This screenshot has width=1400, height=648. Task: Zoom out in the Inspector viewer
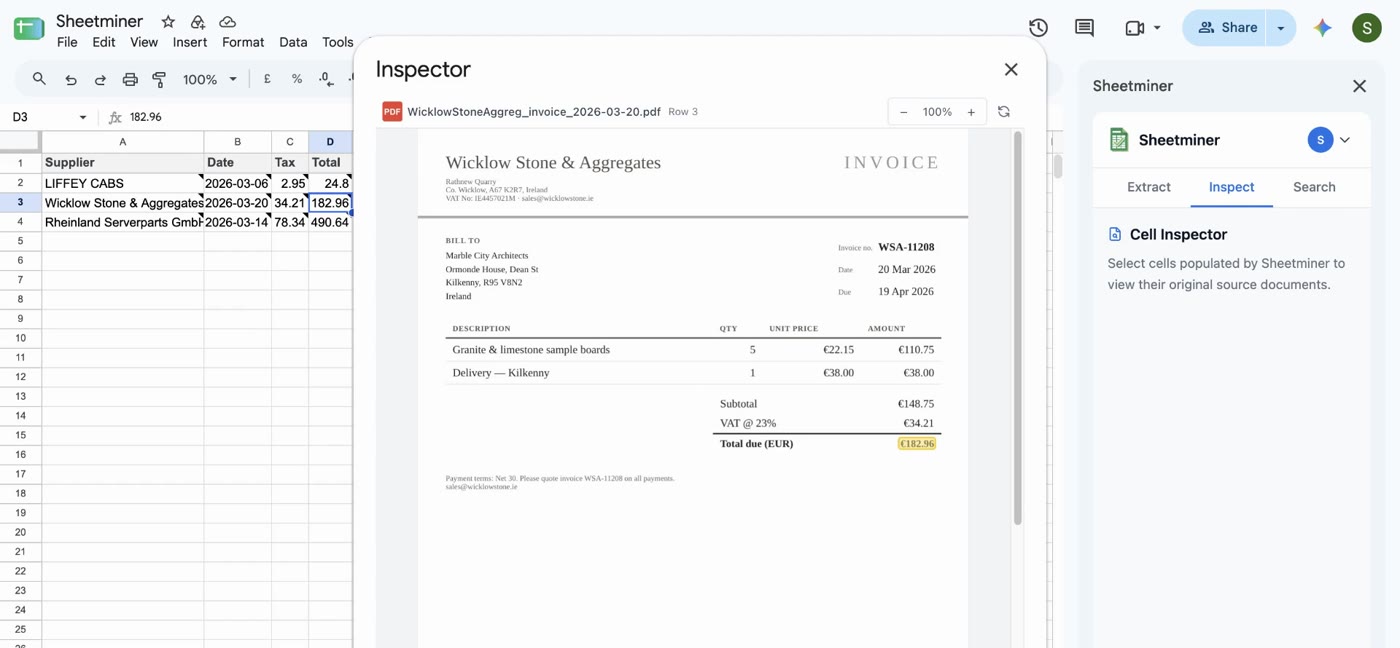point(904,112)
